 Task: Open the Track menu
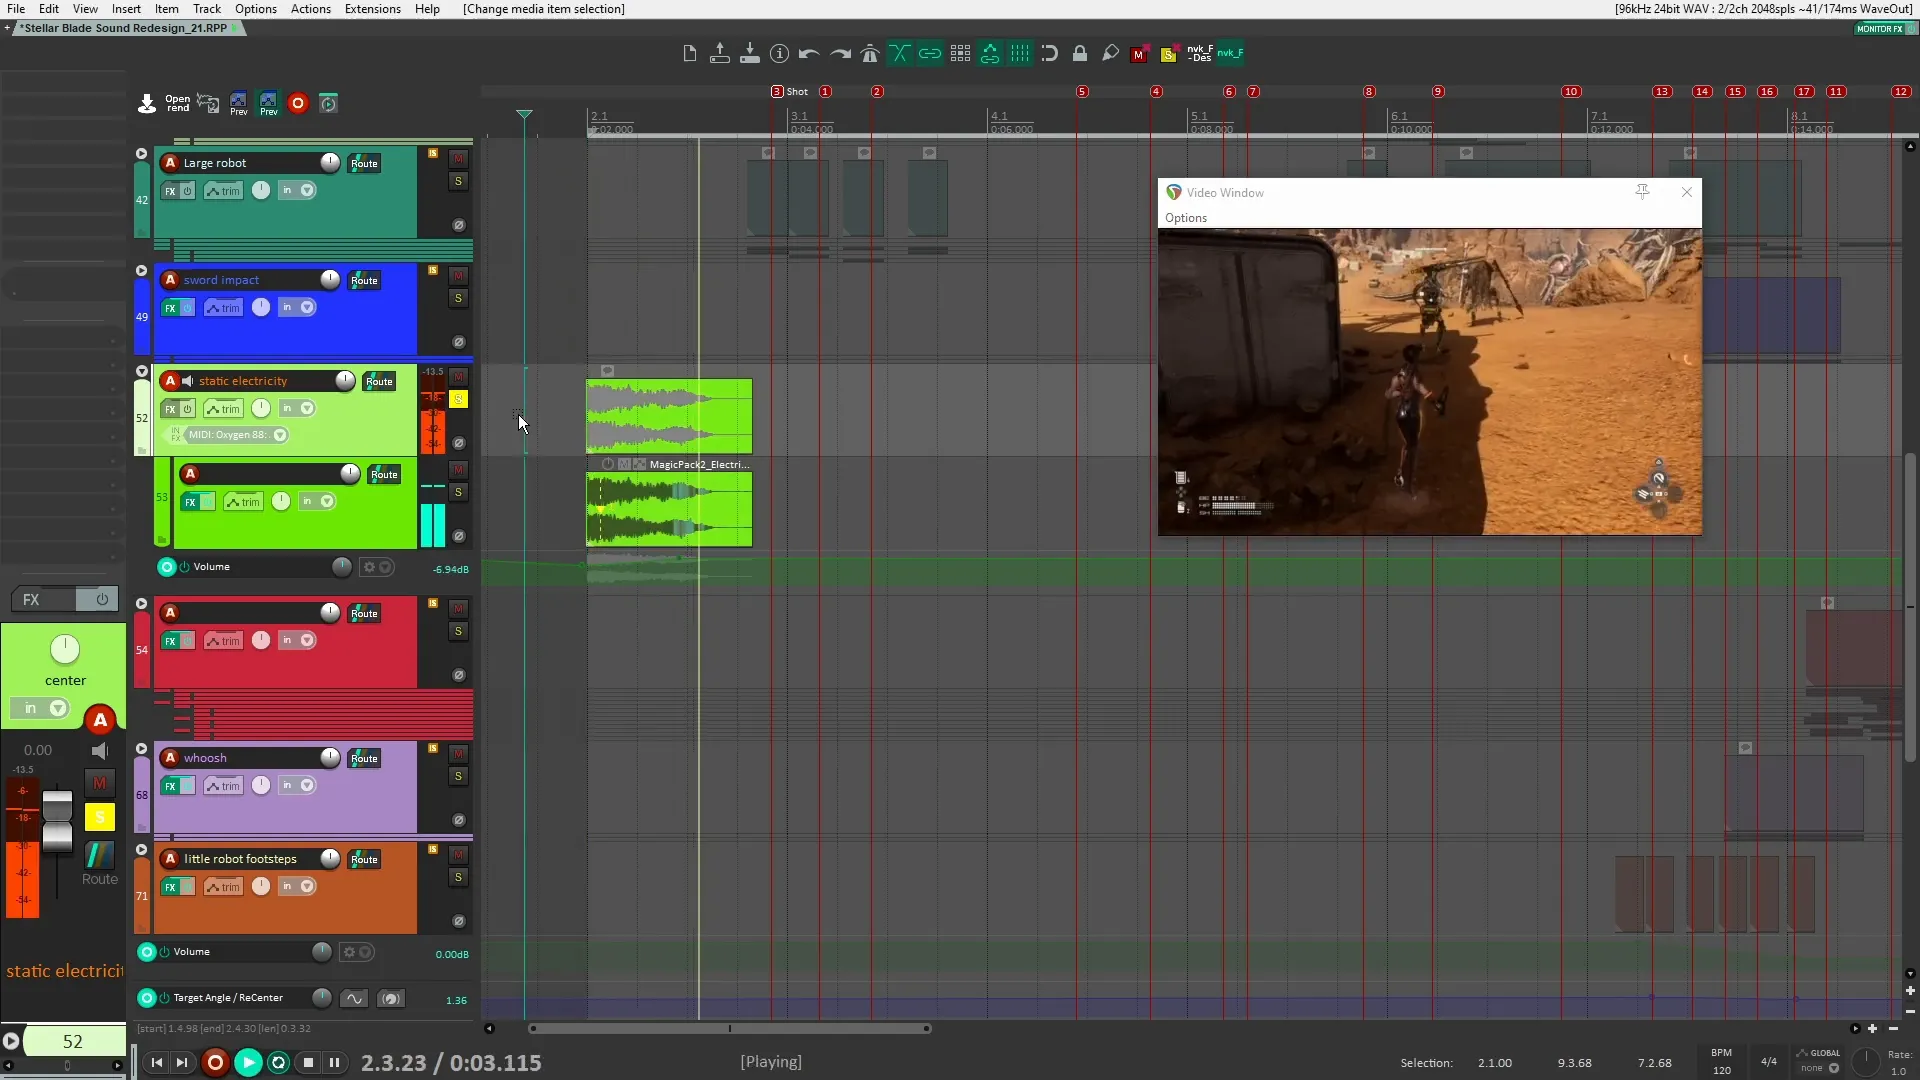206,9
